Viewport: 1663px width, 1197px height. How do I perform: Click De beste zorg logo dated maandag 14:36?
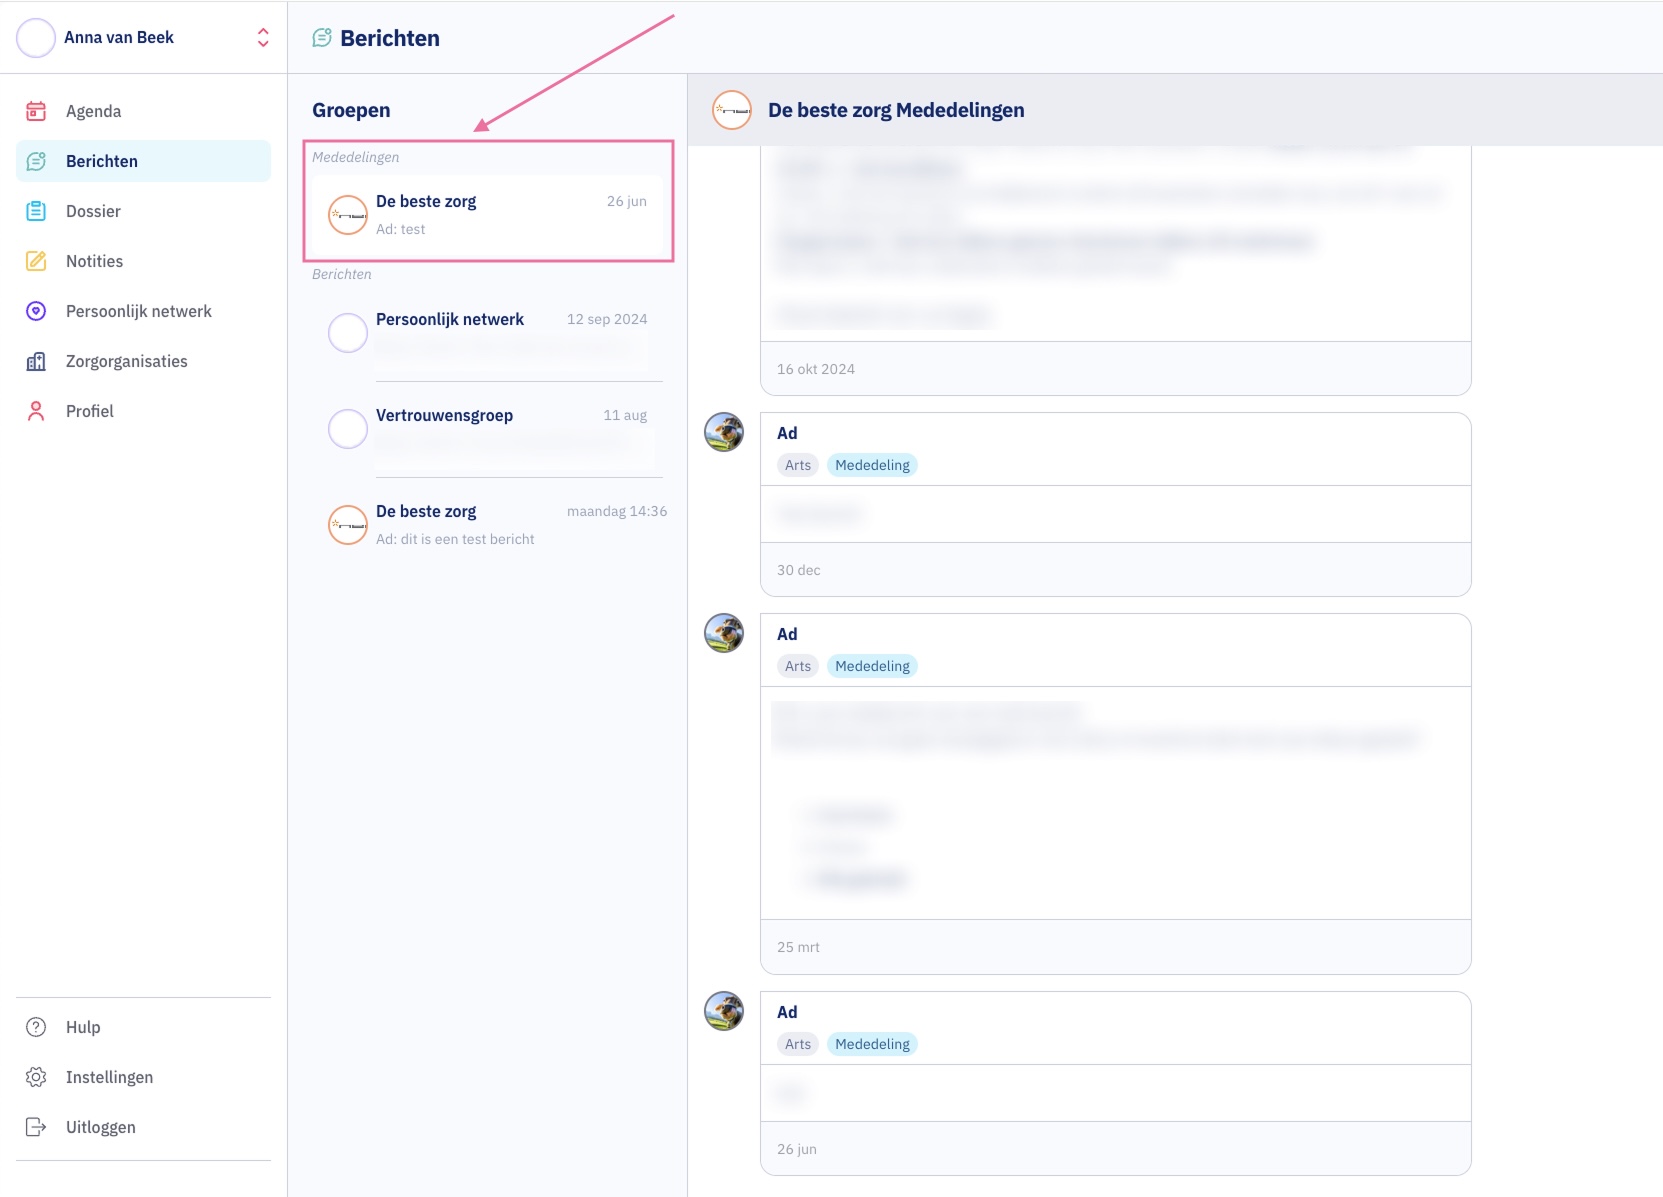click(x=348, y=525)
